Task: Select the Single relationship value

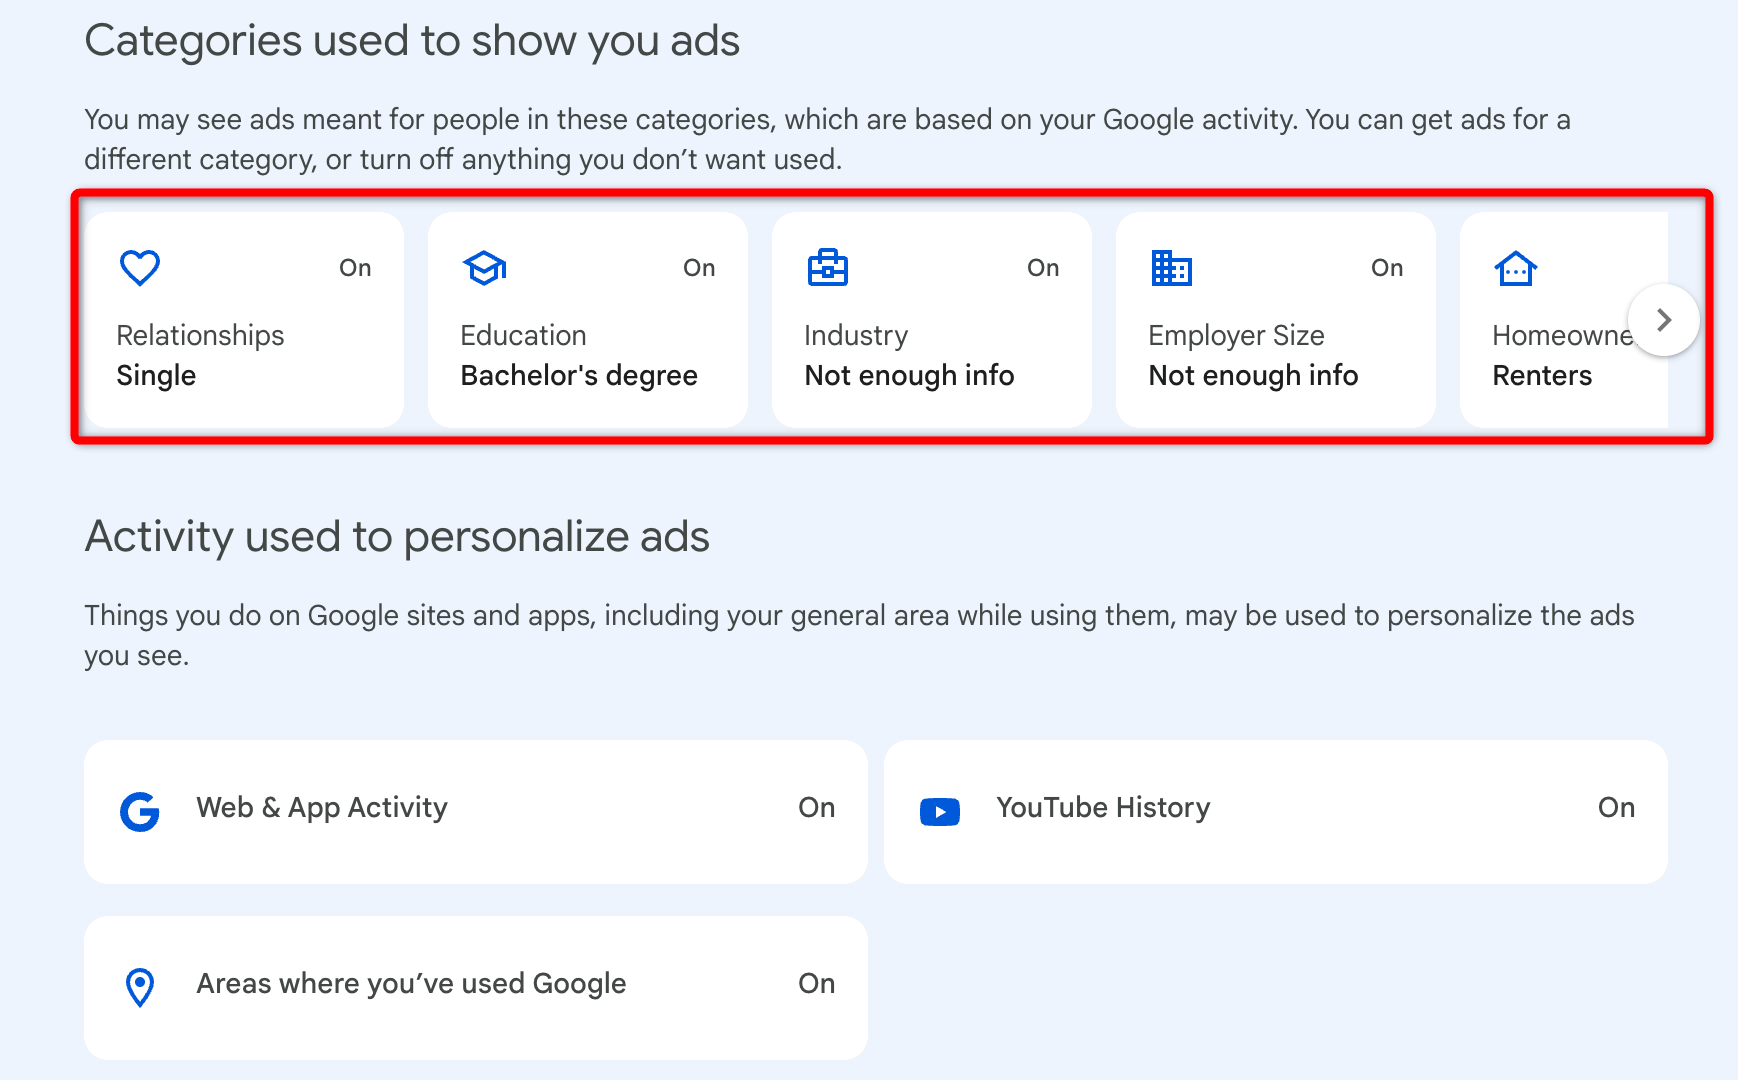Action: click(x=156, y=376)
